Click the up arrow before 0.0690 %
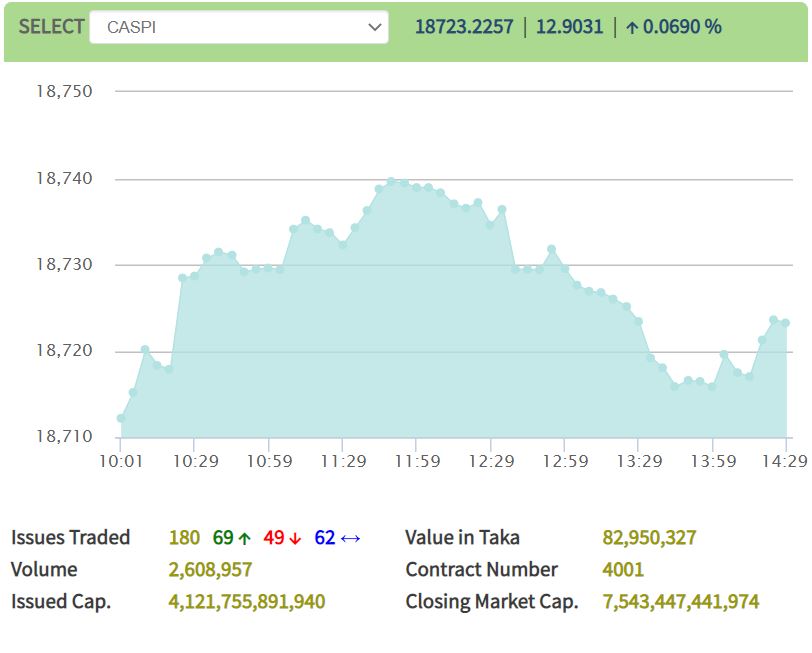Viewport: 812px width, 653px height. coord(632,27)
